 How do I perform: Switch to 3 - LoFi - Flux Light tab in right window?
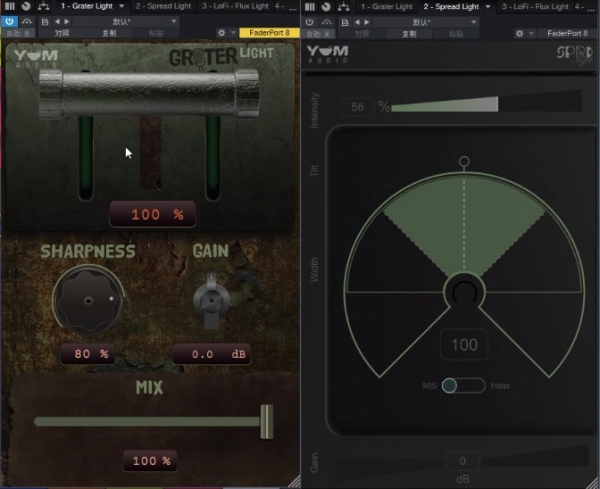535,7
